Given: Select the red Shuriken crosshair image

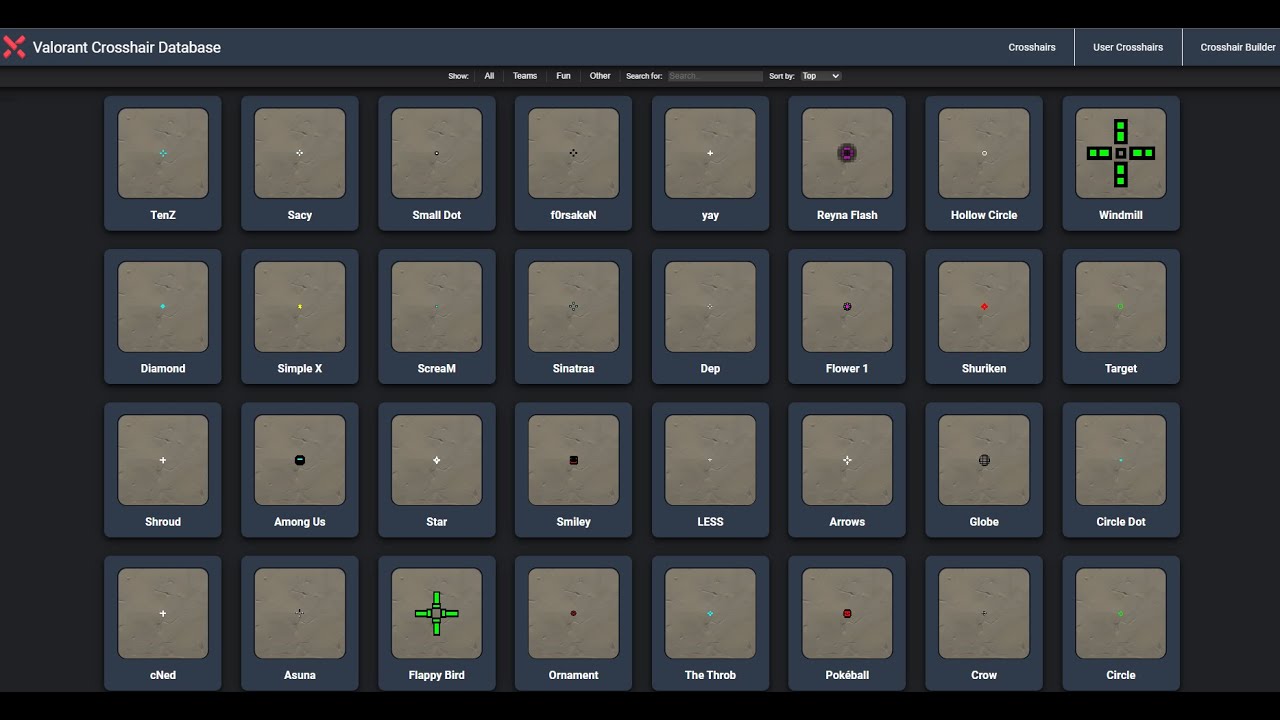Looking at the screenshot, I should pos(984,306).
